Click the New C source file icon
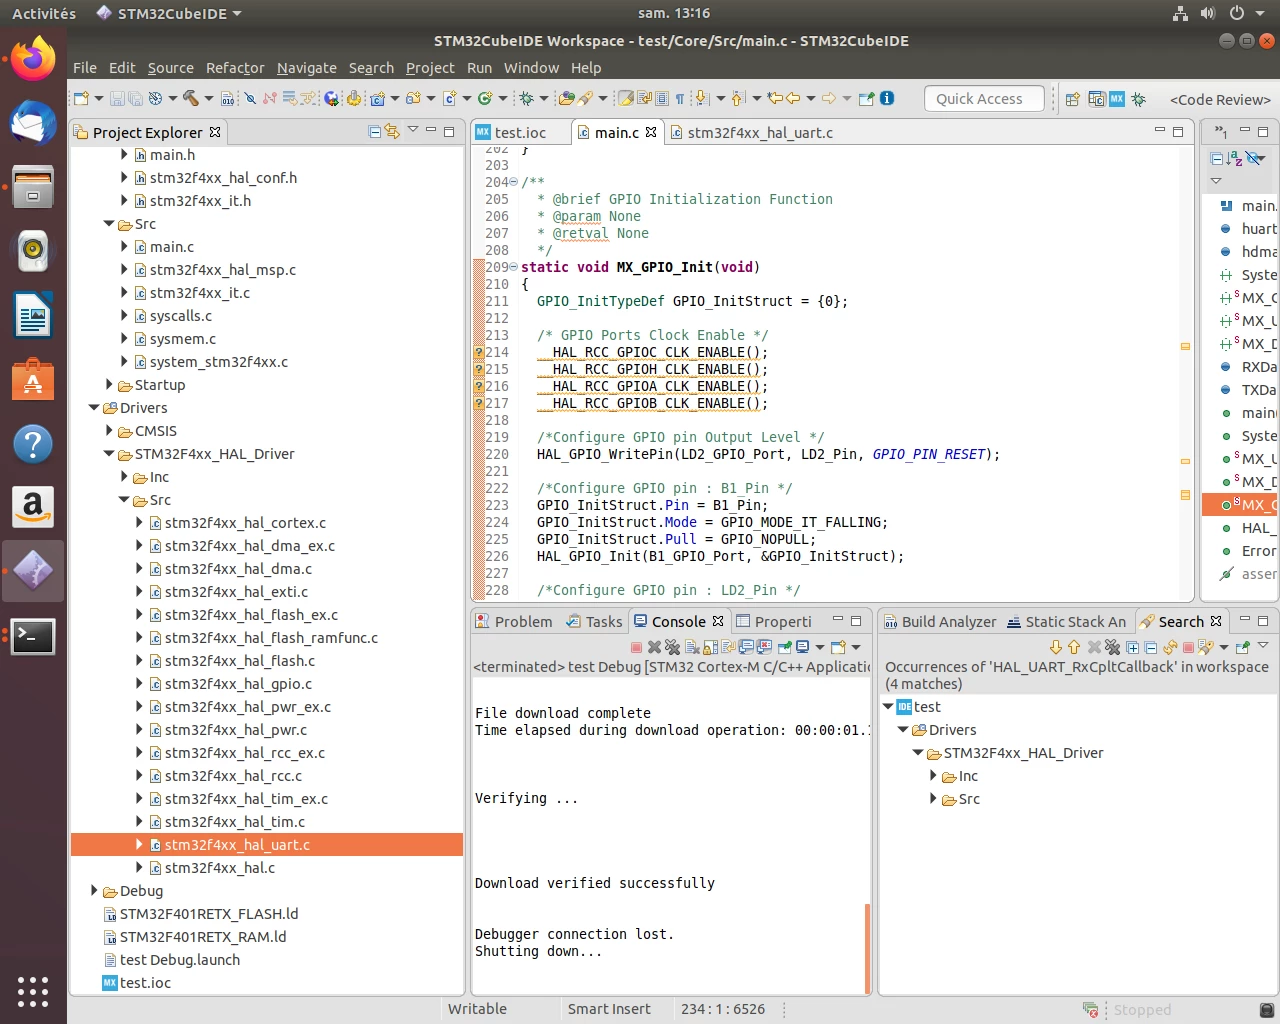Image resolution: width=1280 pixels, height=1024 pixels. click(450, 98)
